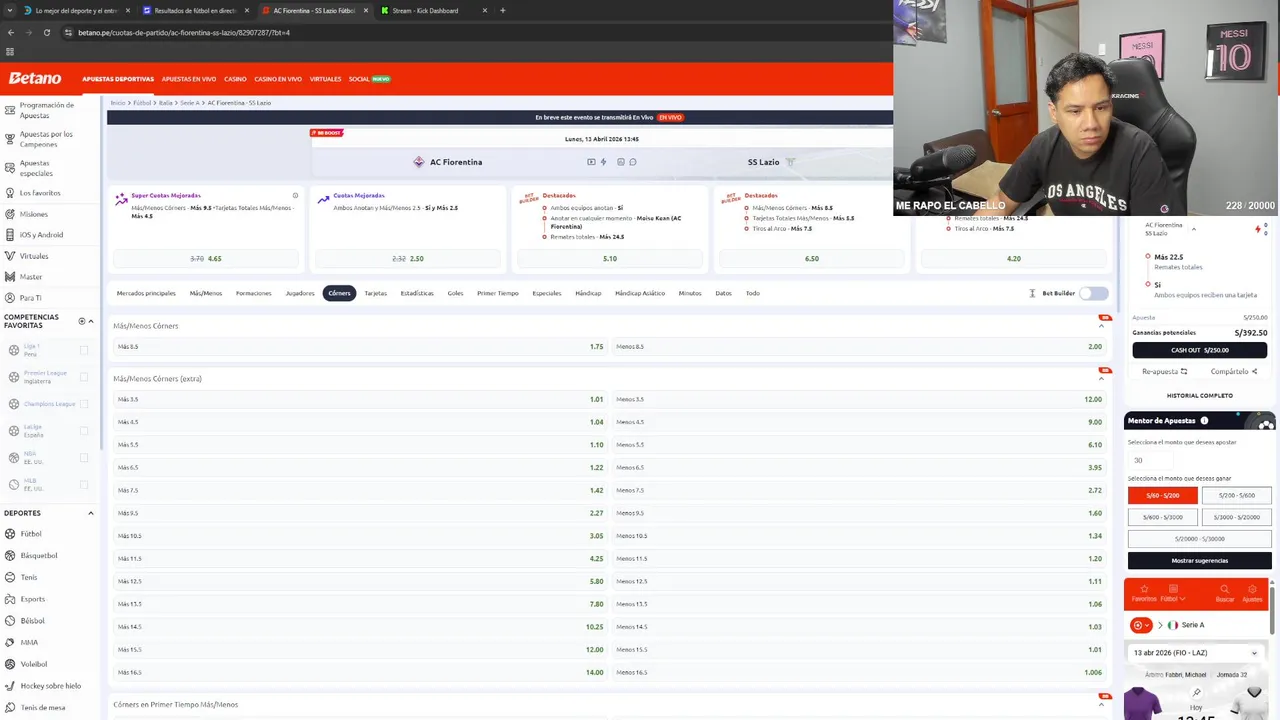Toggle the Bet Builder switch

pyautogui.click(x=1094, y=293)
